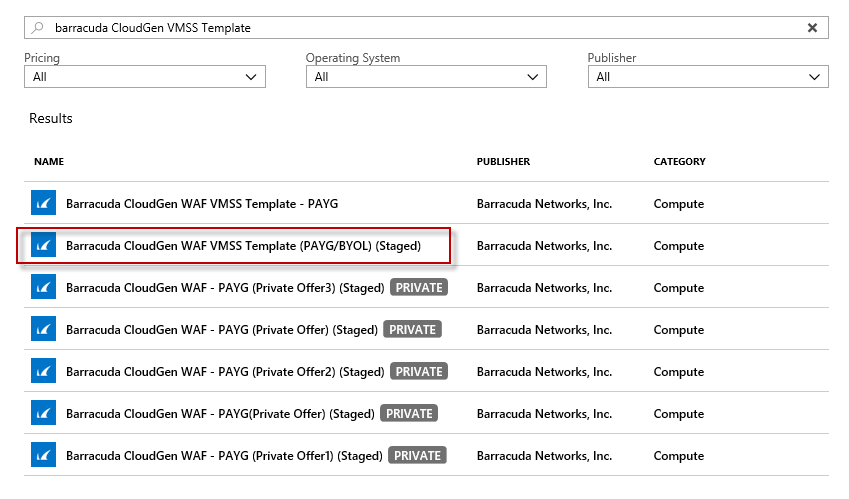Clear the search box with X
The height and width of the screenshot is (499, 849).
(812, 28)
